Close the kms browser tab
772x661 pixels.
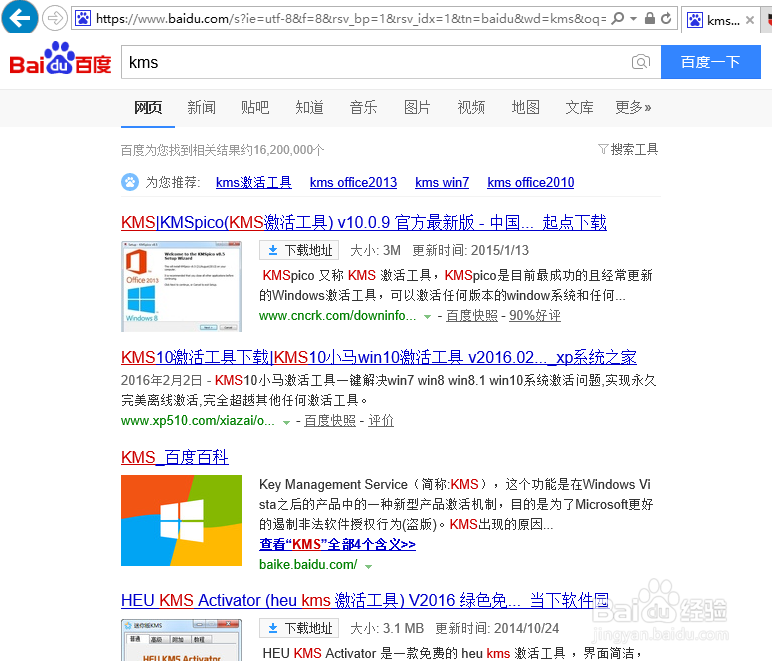[x=750, y=20]
